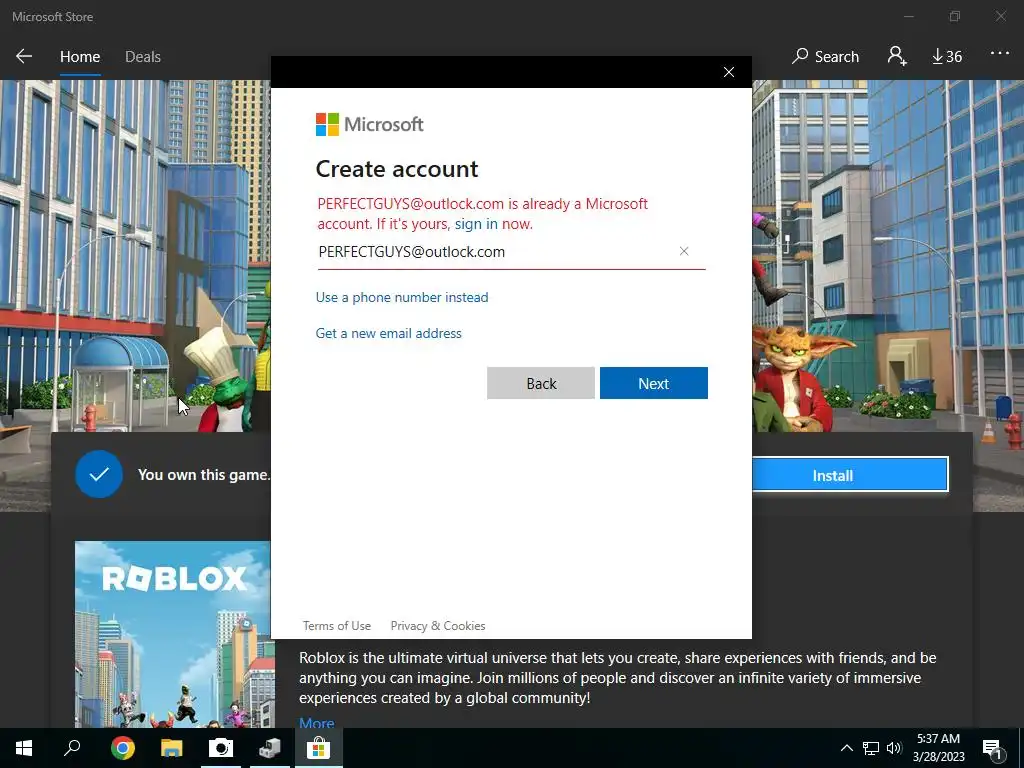Click the Roblox description paragraph

[x=617, y=677]
